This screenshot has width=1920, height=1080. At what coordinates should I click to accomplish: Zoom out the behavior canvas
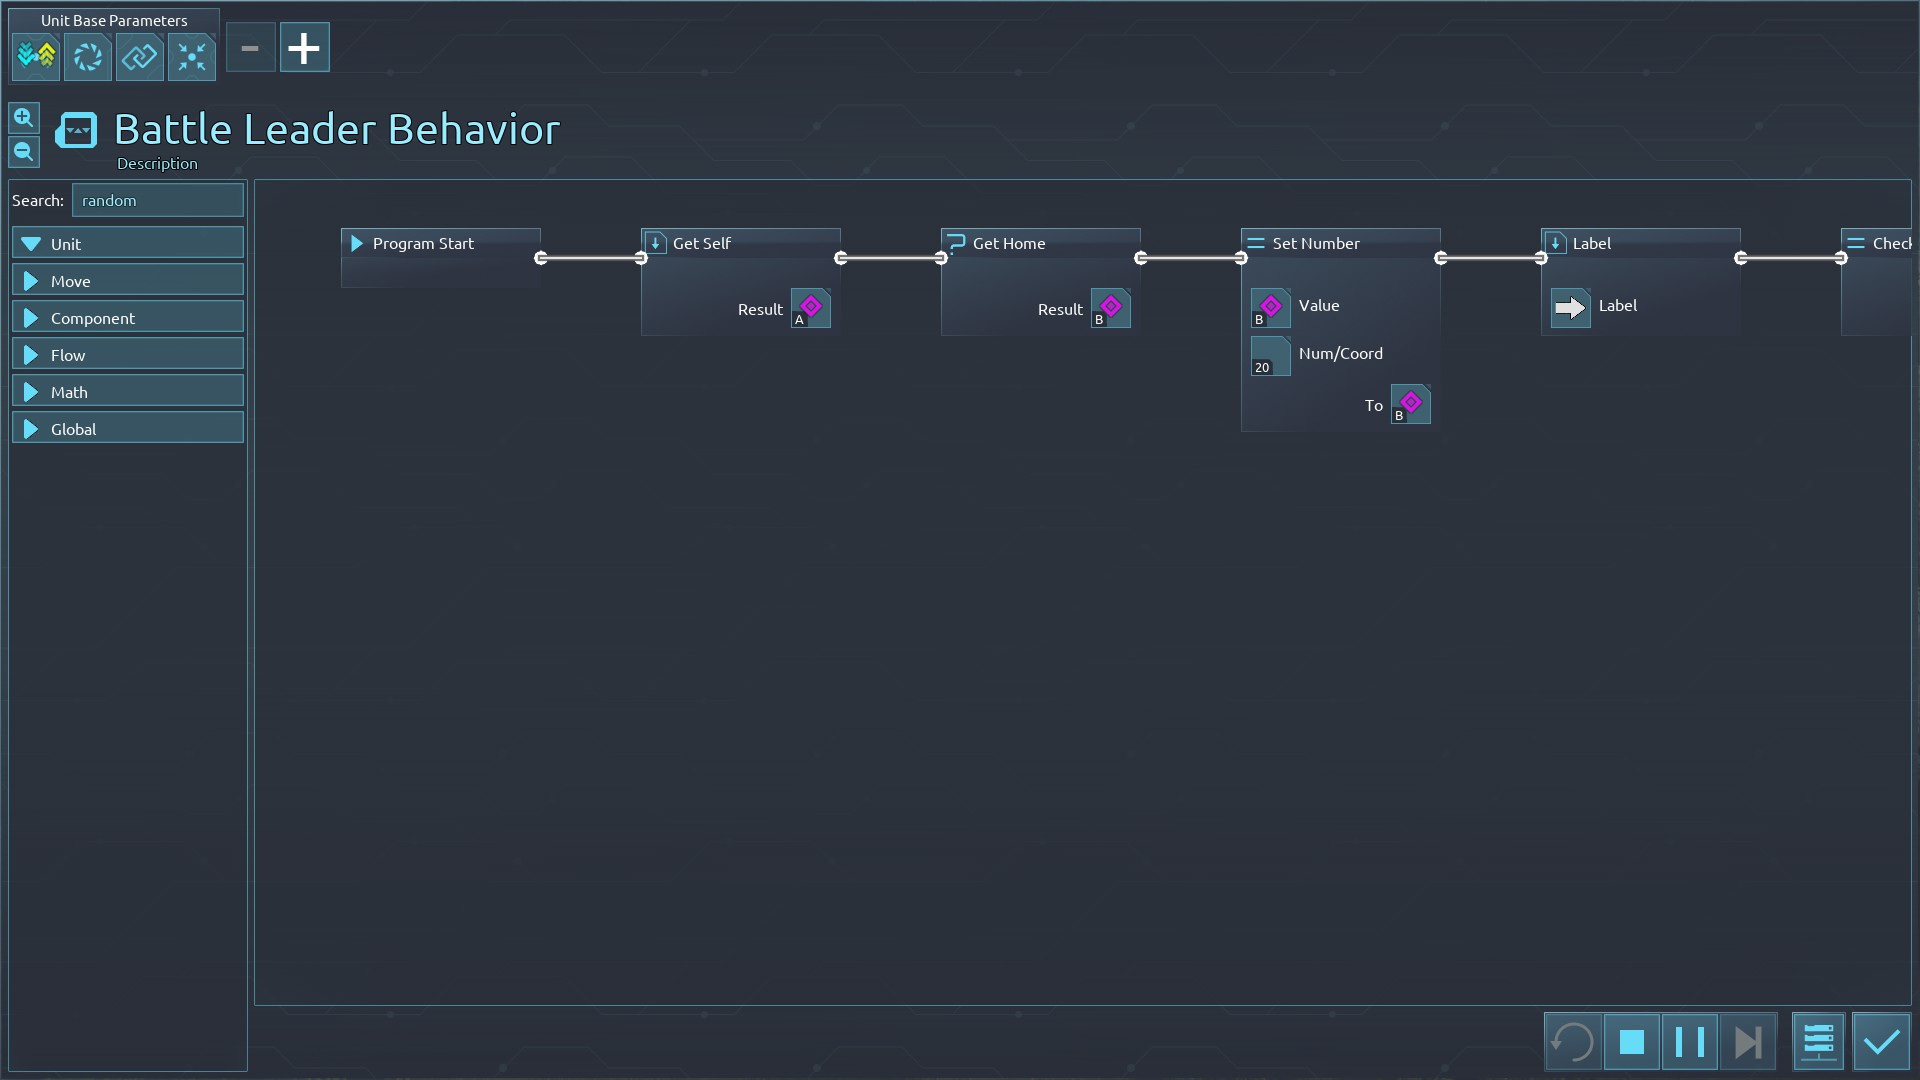click(24, 152)
